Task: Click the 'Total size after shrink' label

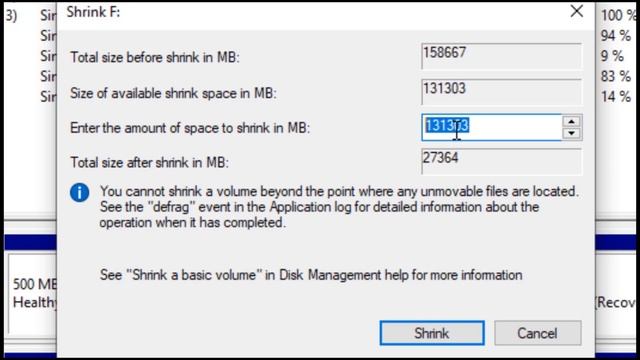Action: [x=149, y=162]
